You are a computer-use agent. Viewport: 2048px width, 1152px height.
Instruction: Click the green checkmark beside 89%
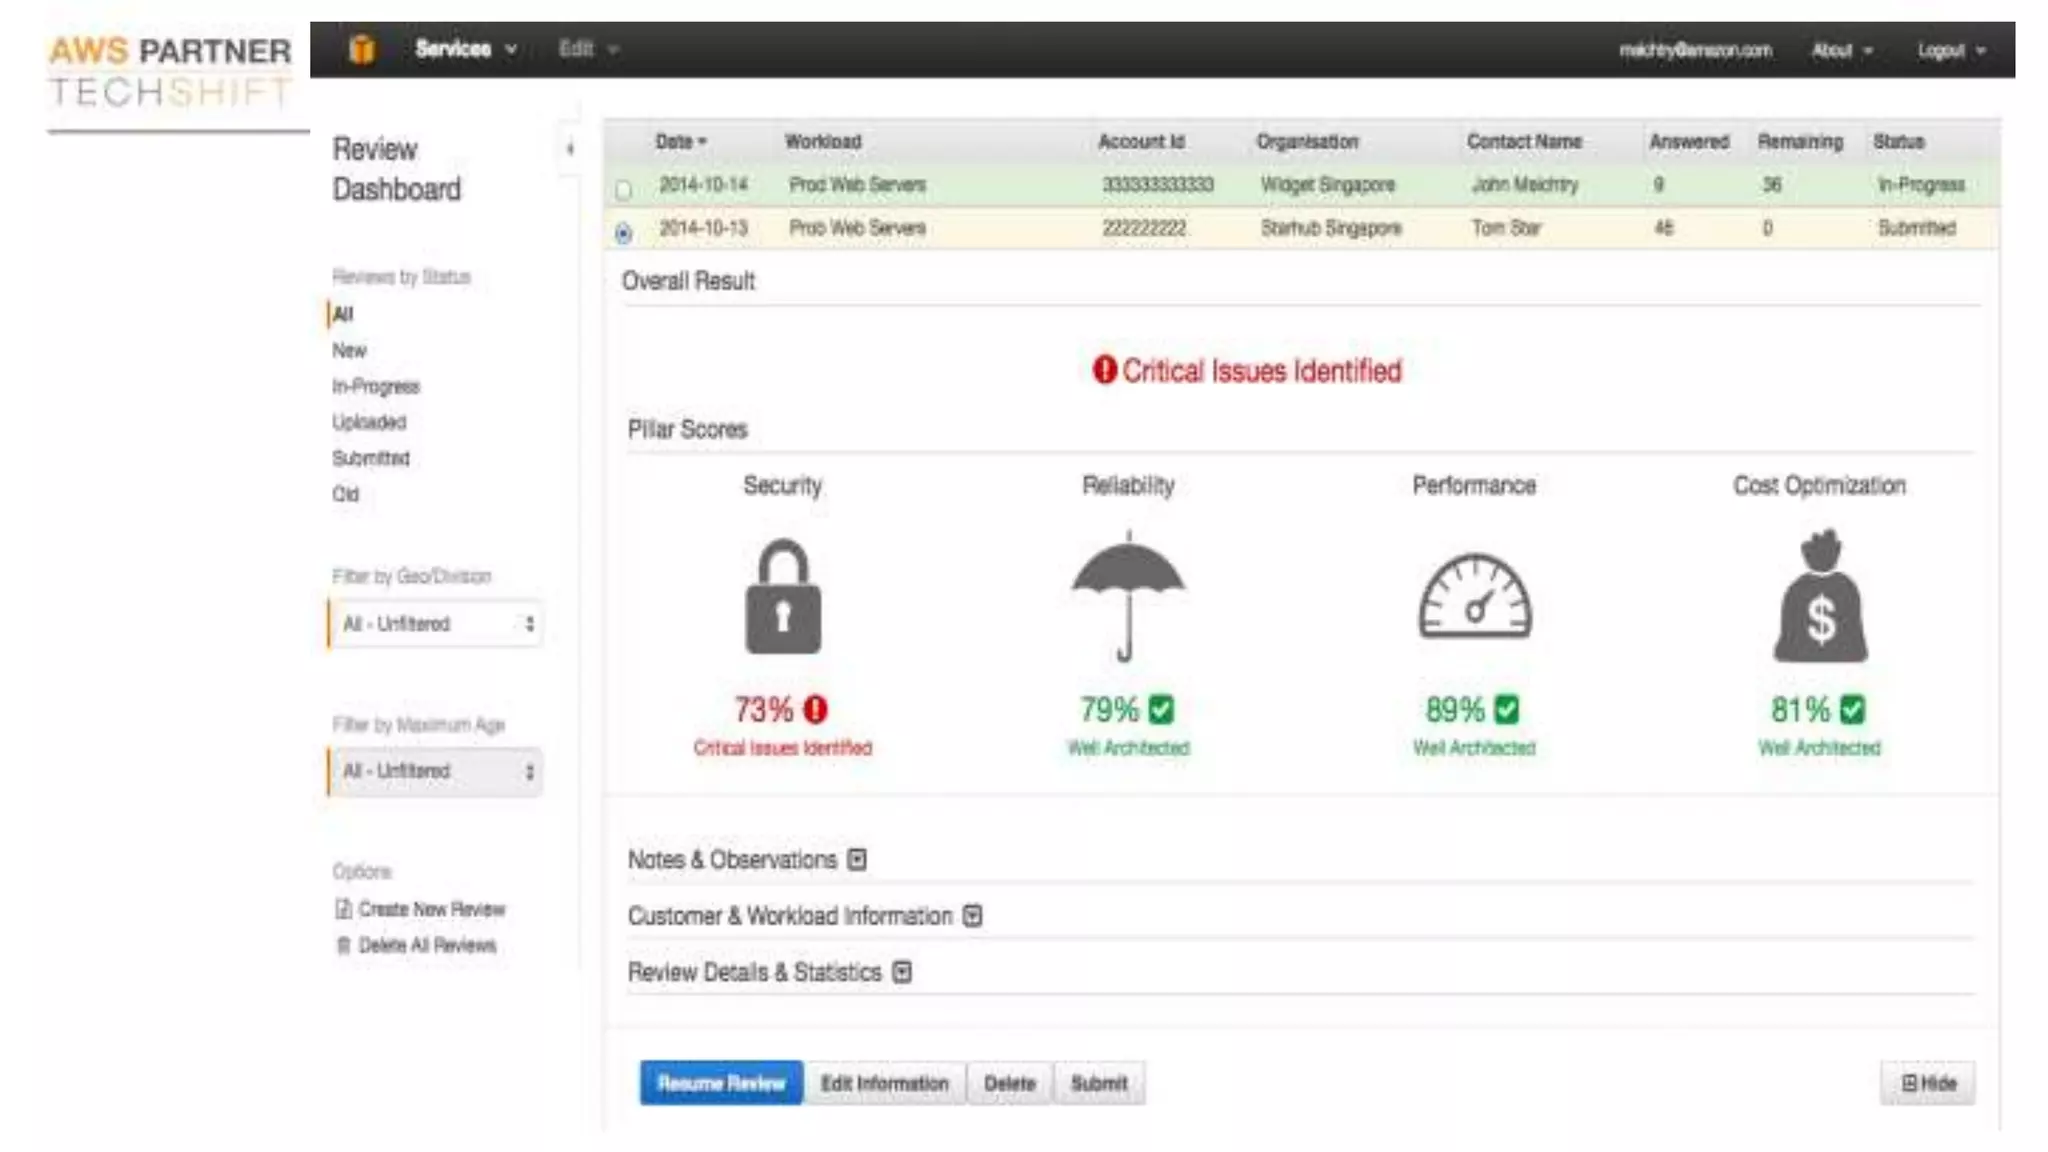[x=1507, y=710]
